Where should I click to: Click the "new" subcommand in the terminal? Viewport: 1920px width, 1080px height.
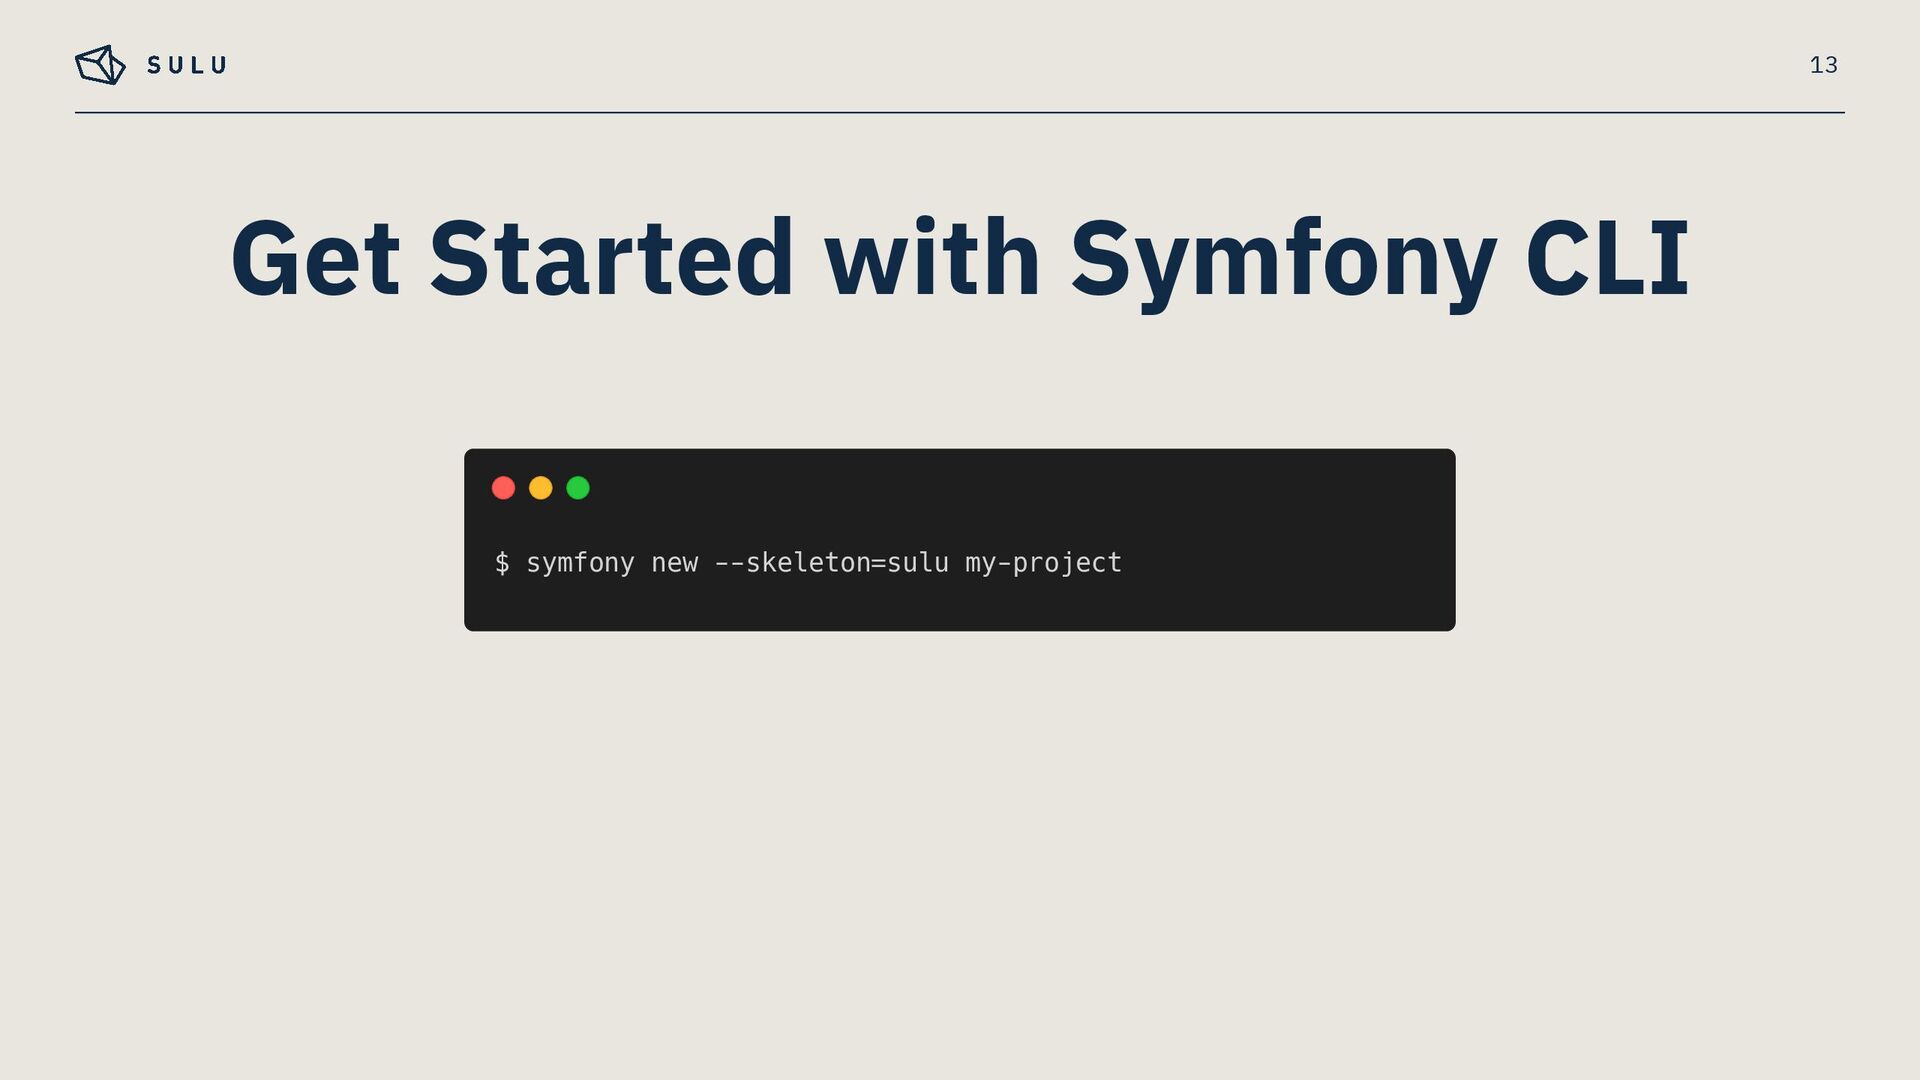(674, 563)
